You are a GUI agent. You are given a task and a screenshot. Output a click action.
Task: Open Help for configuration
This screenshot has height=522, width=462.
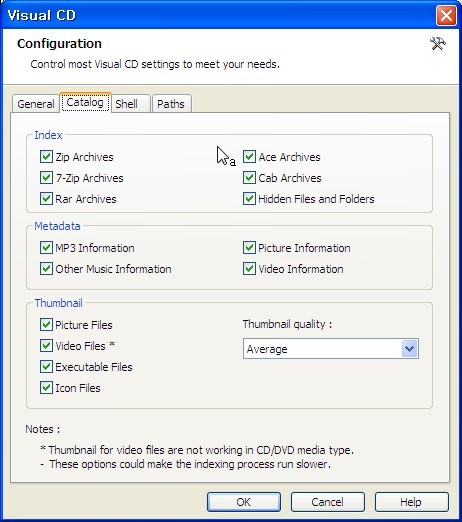411,502
